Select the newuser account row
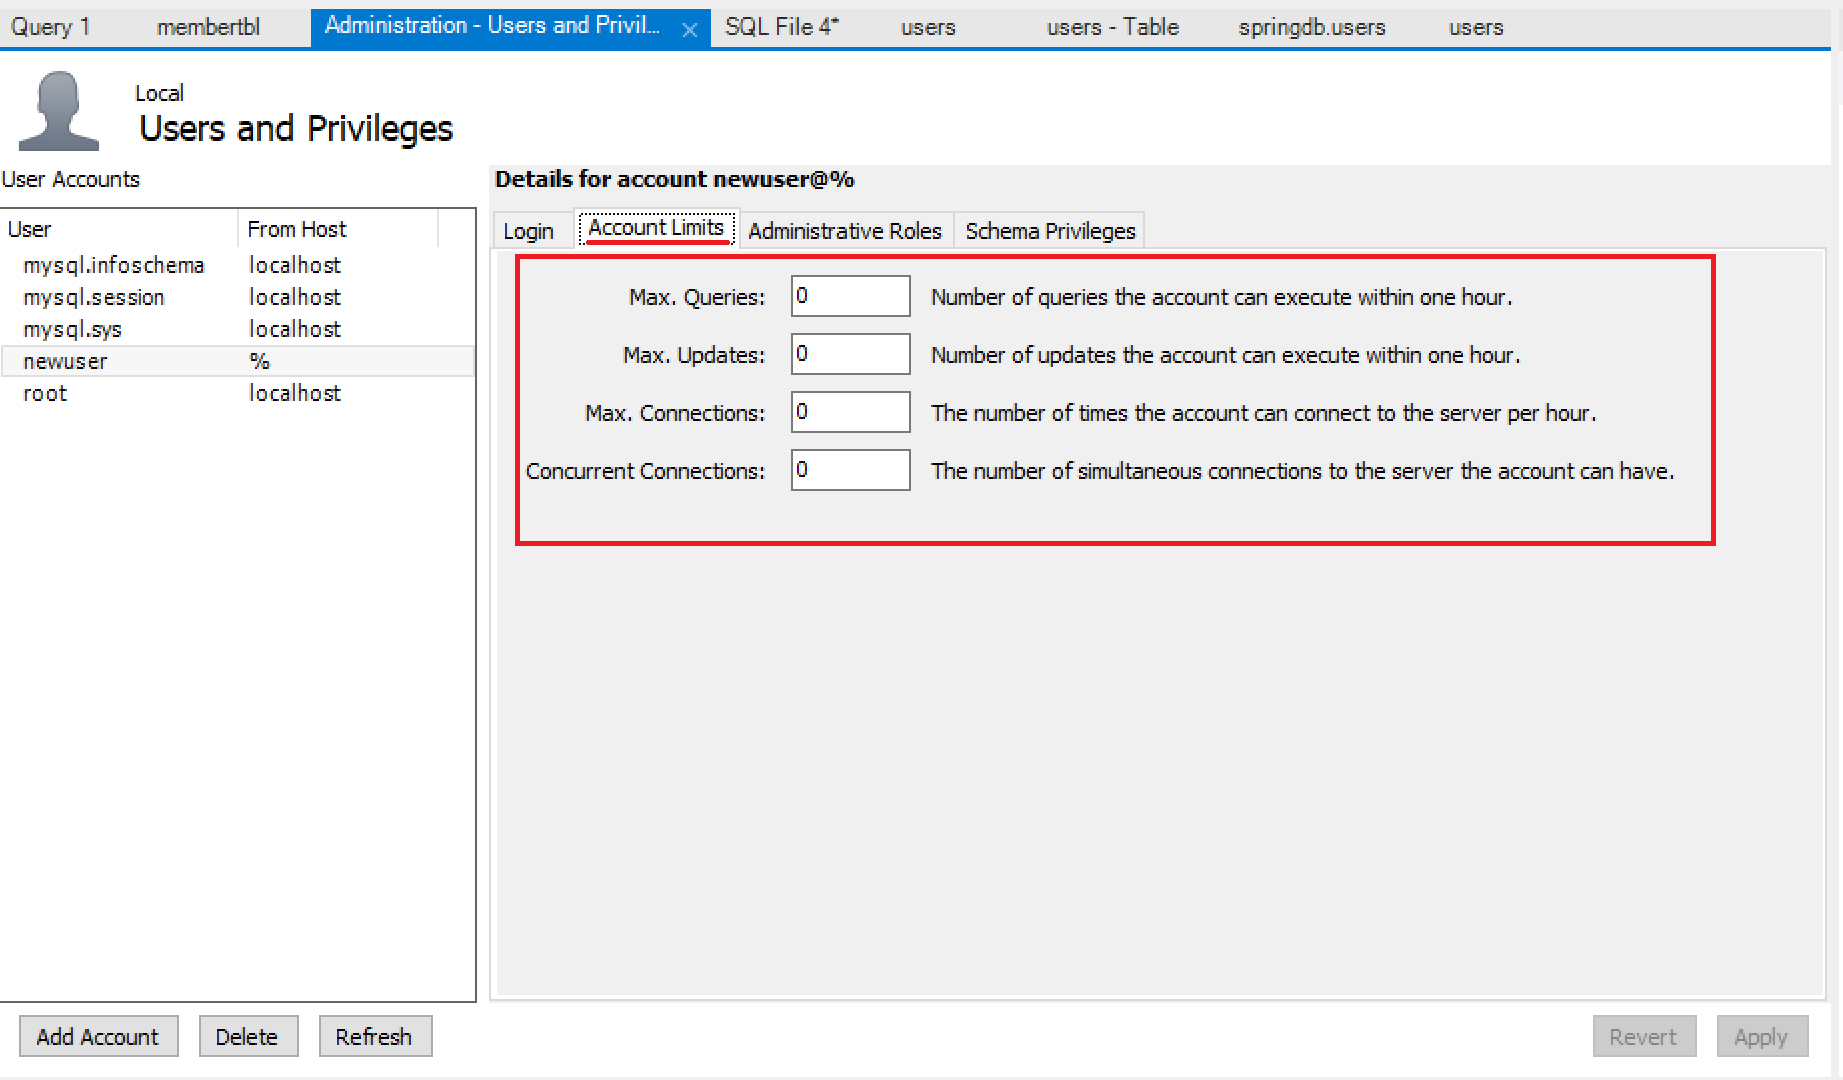The width and height of the screenshot is (1843, 1080). tap(237, 361)
